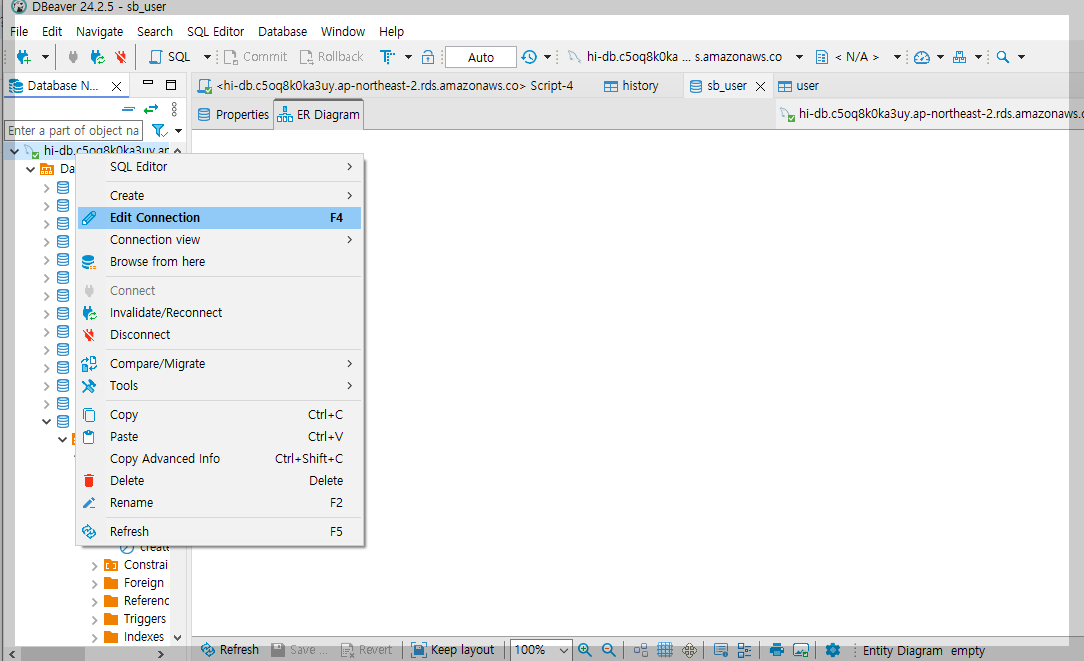Click the arrange diagram layout icon
This screenshot has height=661, width=1084.
coord(641,650)
